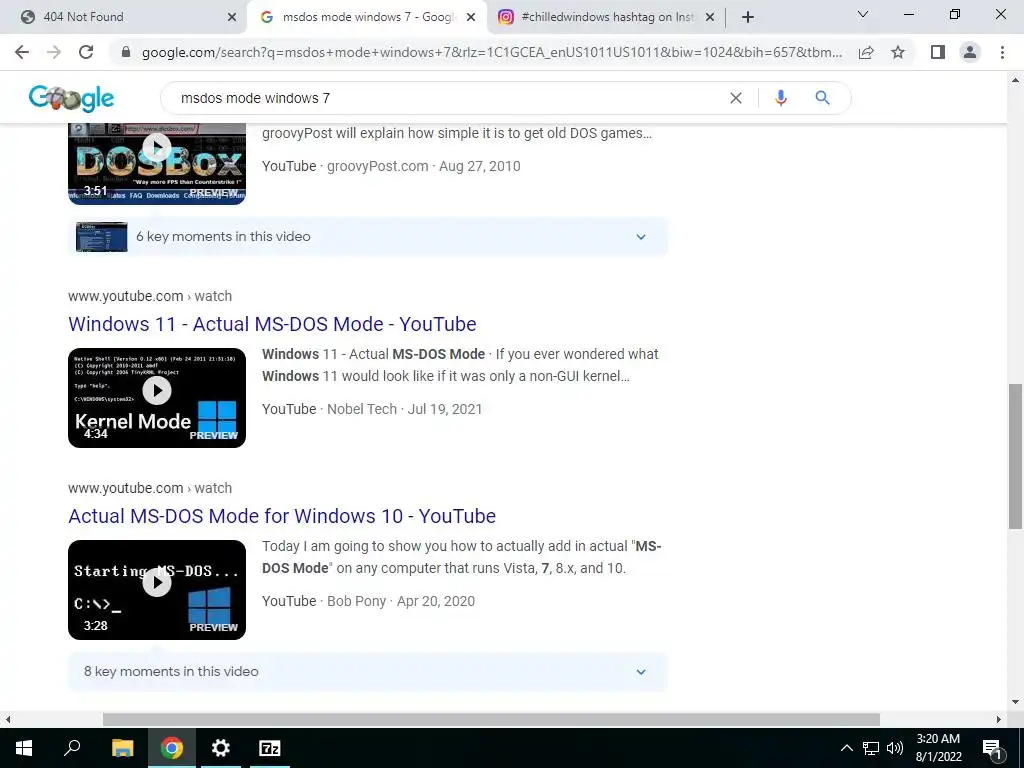Click the horizontal scrollbar thumb

[x=491, y=719]
